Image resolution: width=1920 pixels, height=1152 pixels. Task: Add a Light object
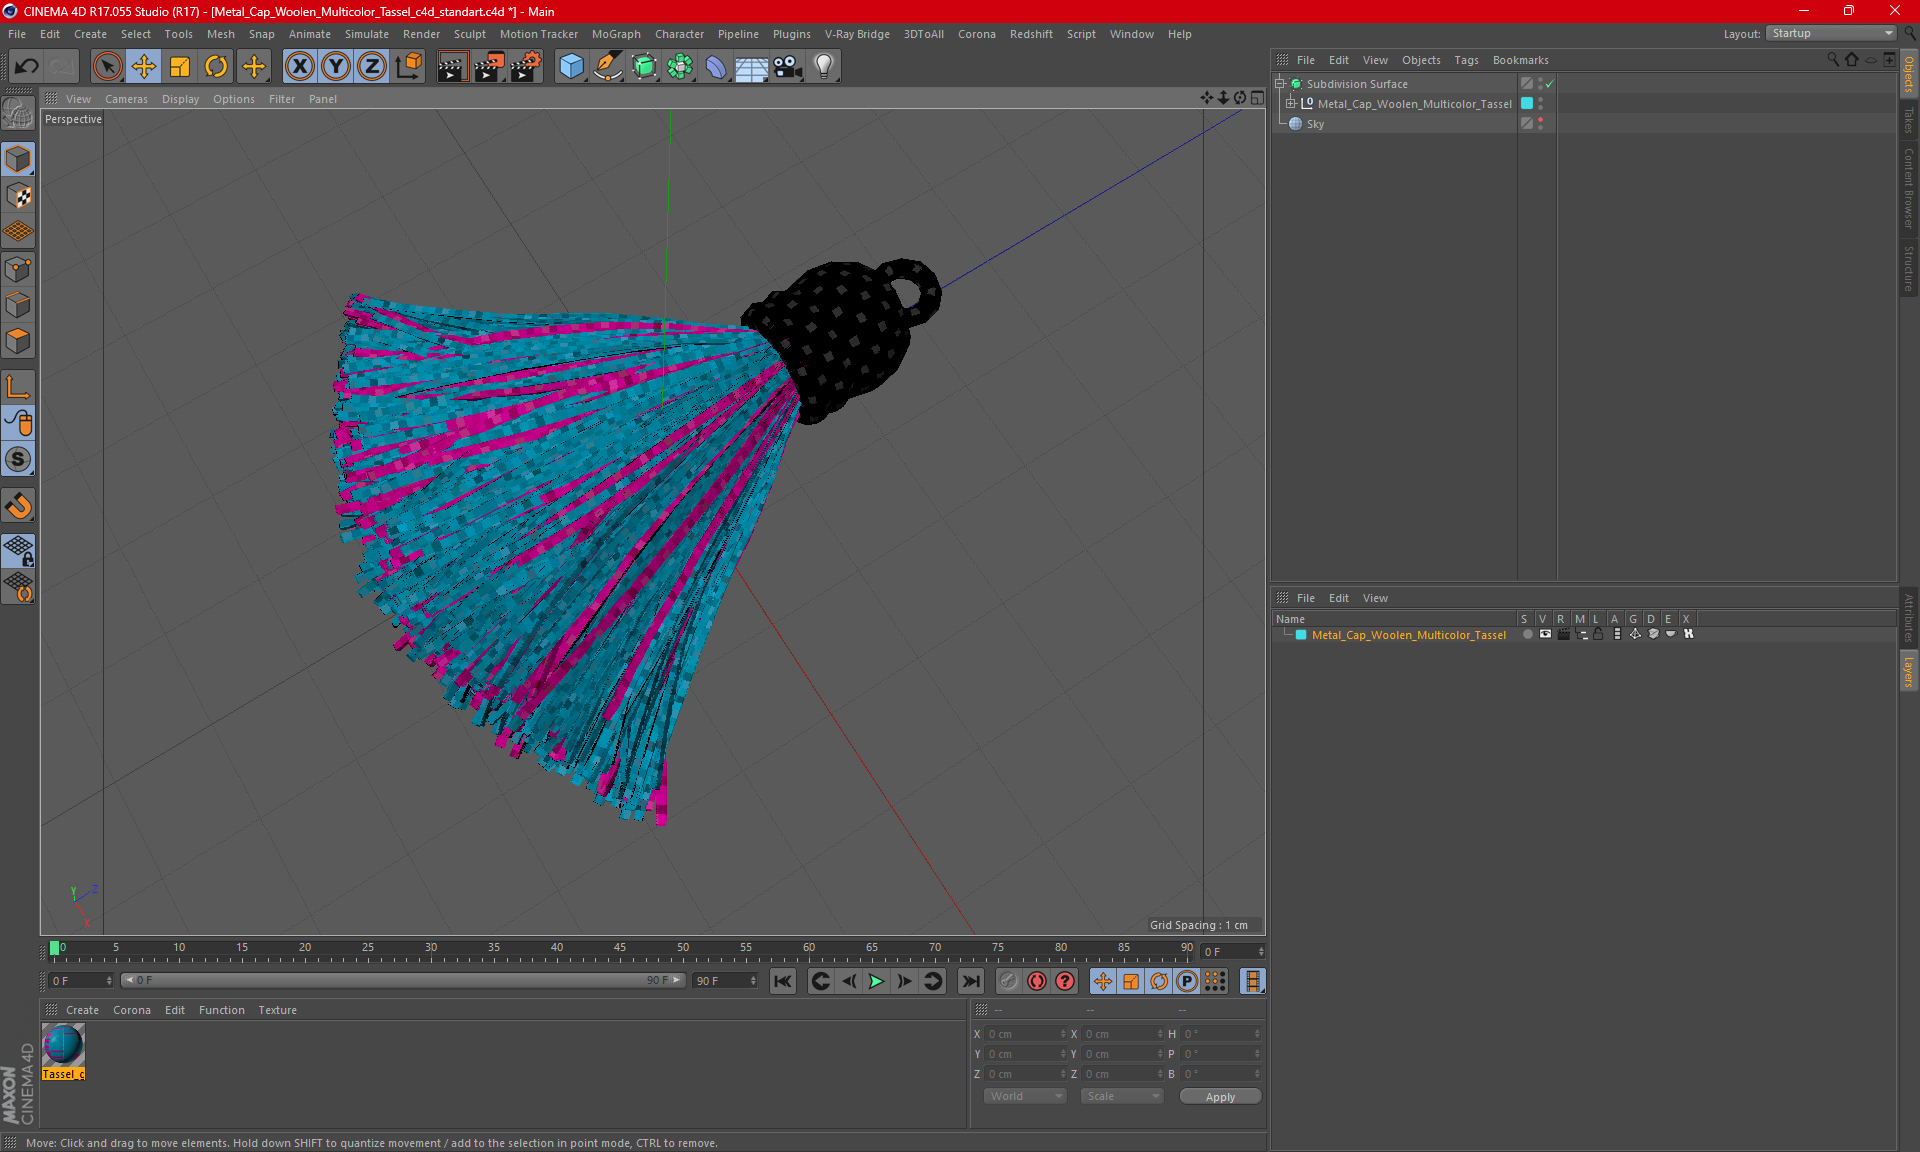(x=824, y=67)
